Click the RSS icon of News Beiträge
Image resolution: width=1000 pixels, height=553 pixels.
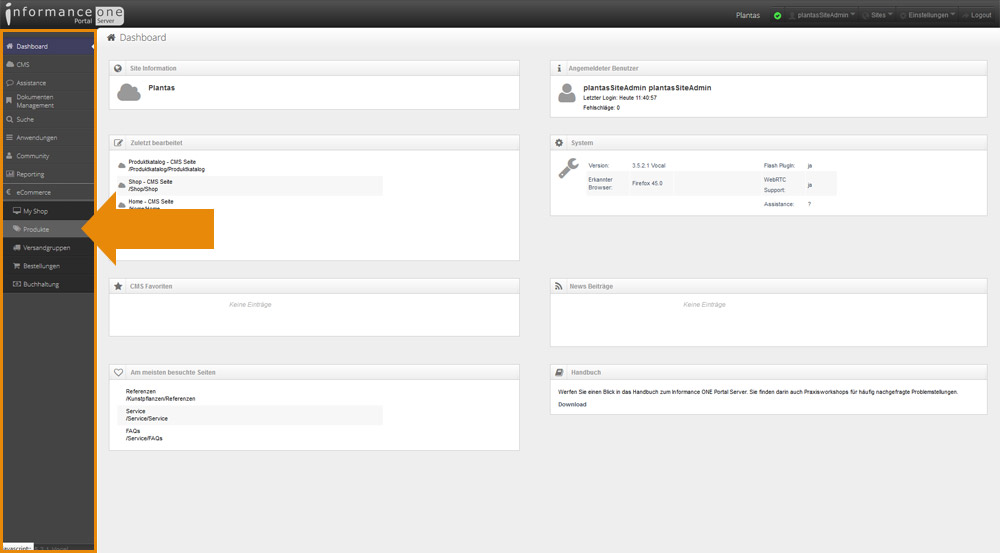click(x=559, y=286)
